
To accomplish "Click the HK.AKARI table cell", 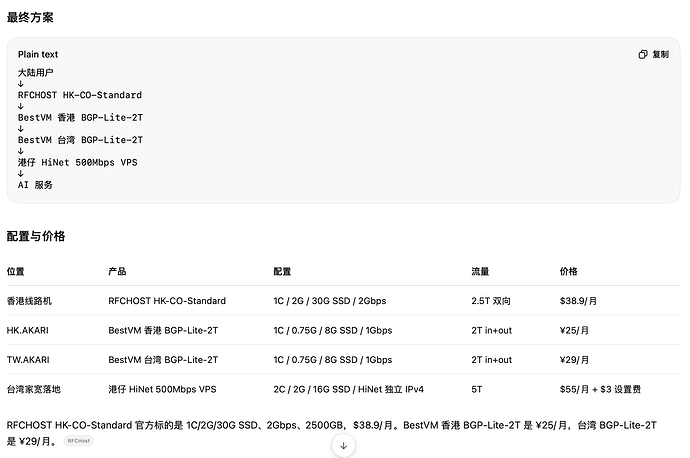I will pyautogui.click(x=28, y=330).
